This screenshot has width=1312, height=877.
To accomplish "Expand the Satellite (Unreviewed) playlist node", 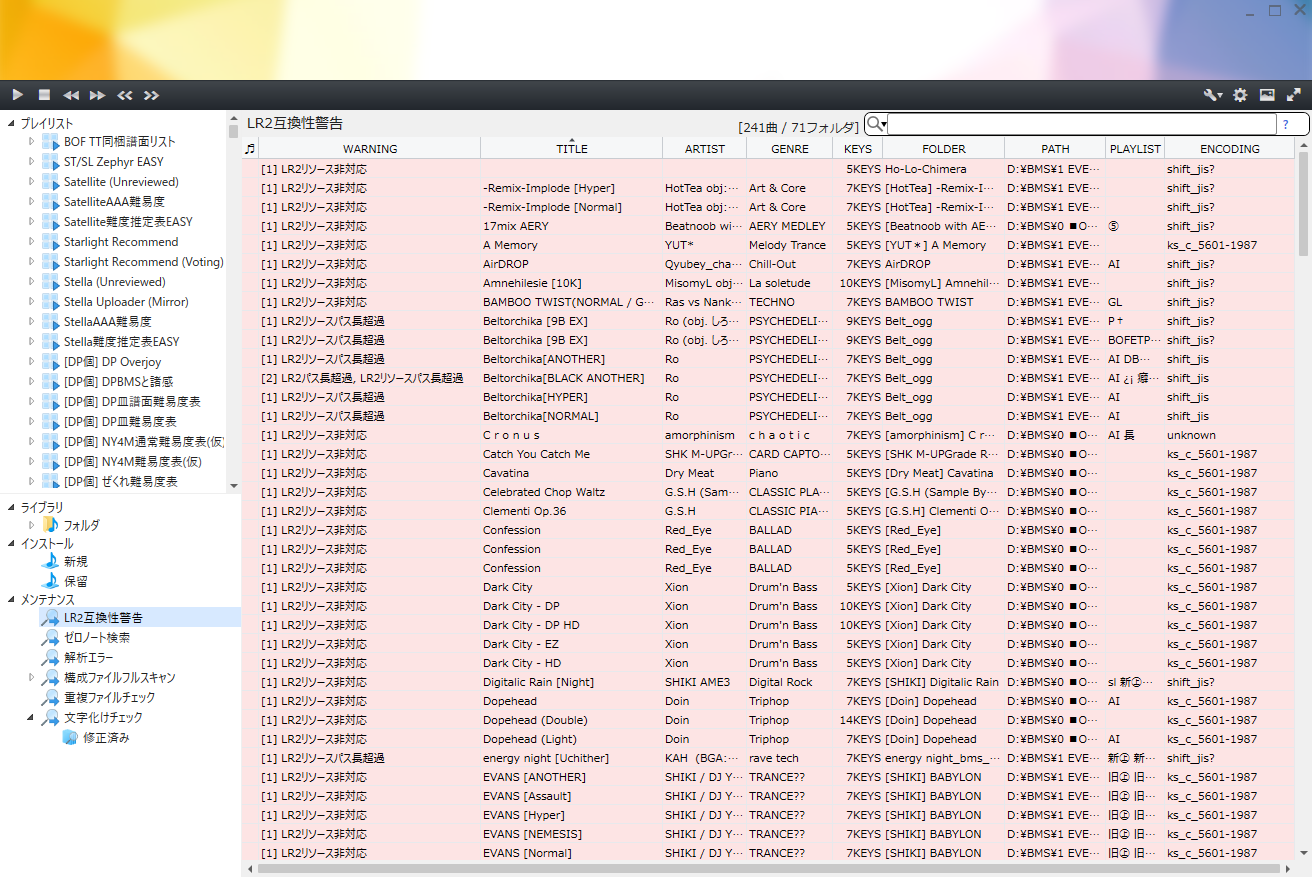I will (32, 181).
